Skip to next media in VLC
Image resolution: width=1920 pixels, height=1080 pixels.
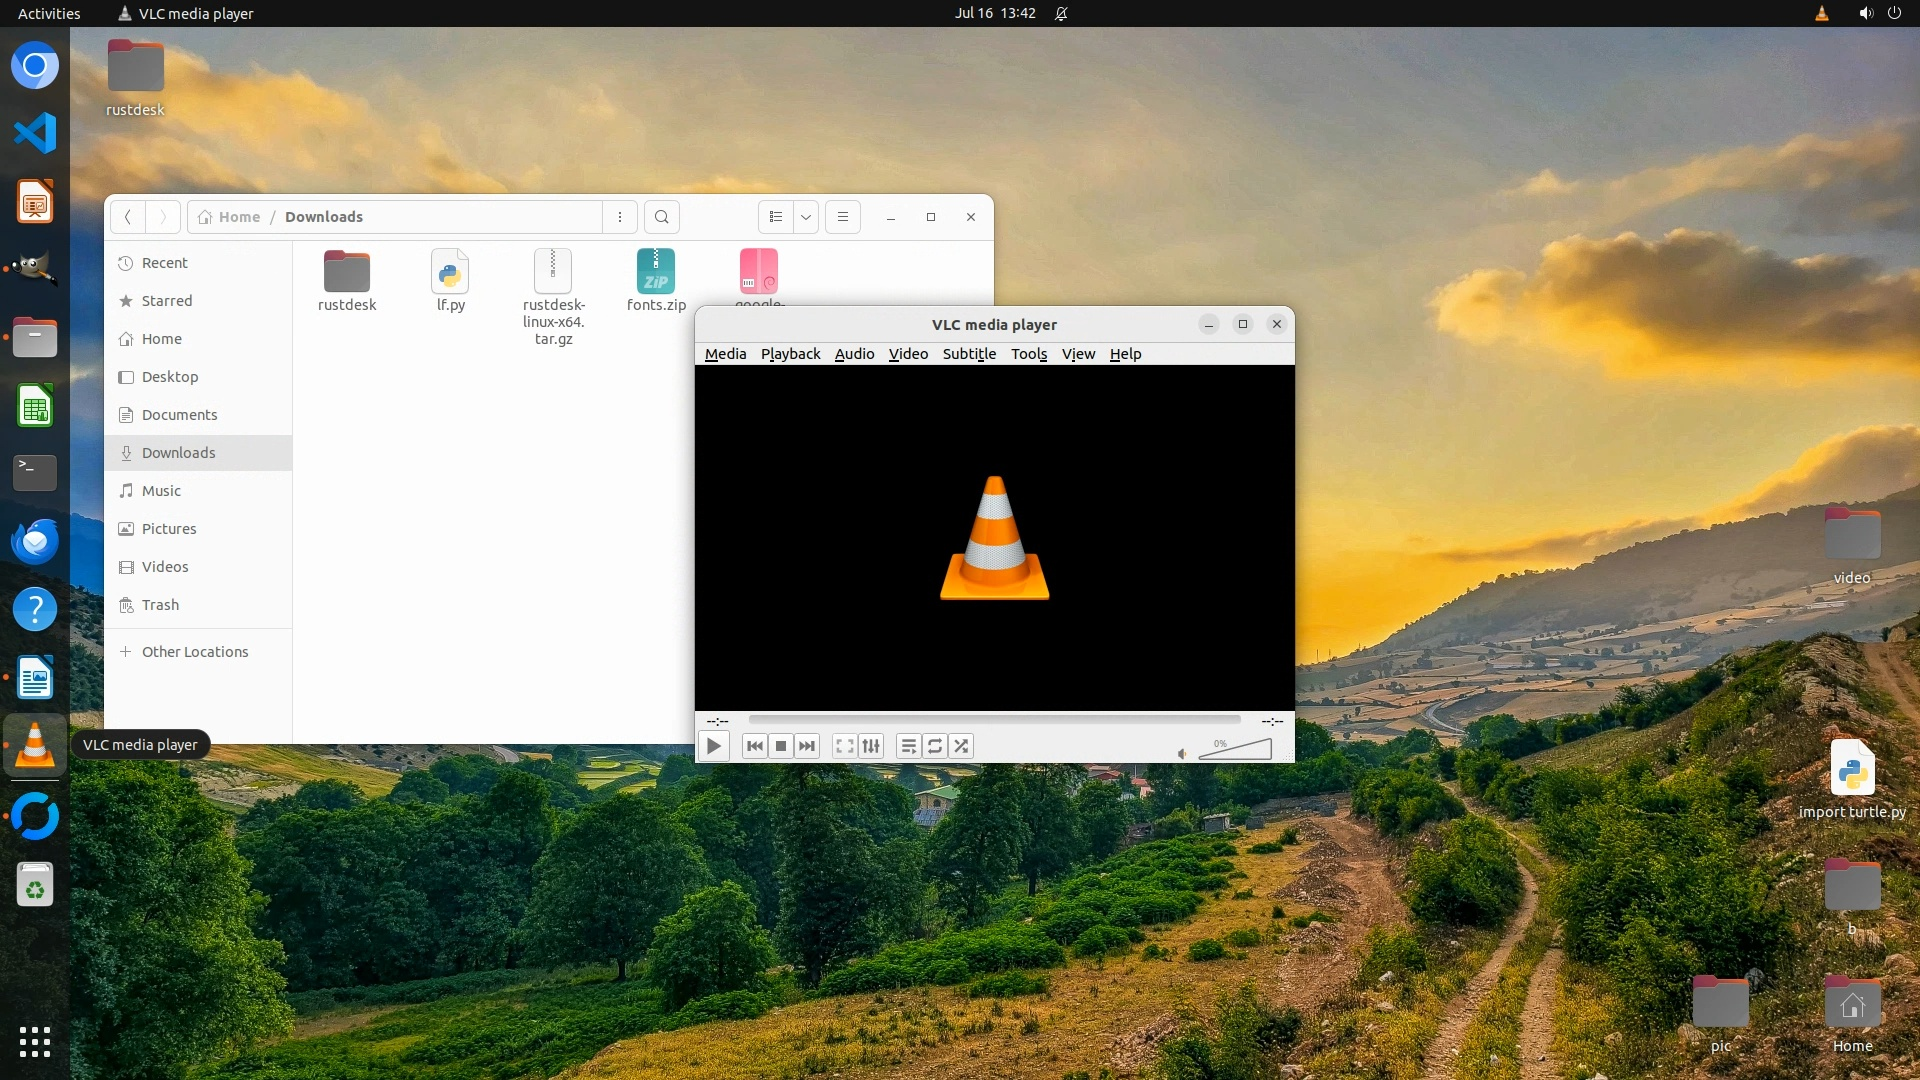[807, 746]
